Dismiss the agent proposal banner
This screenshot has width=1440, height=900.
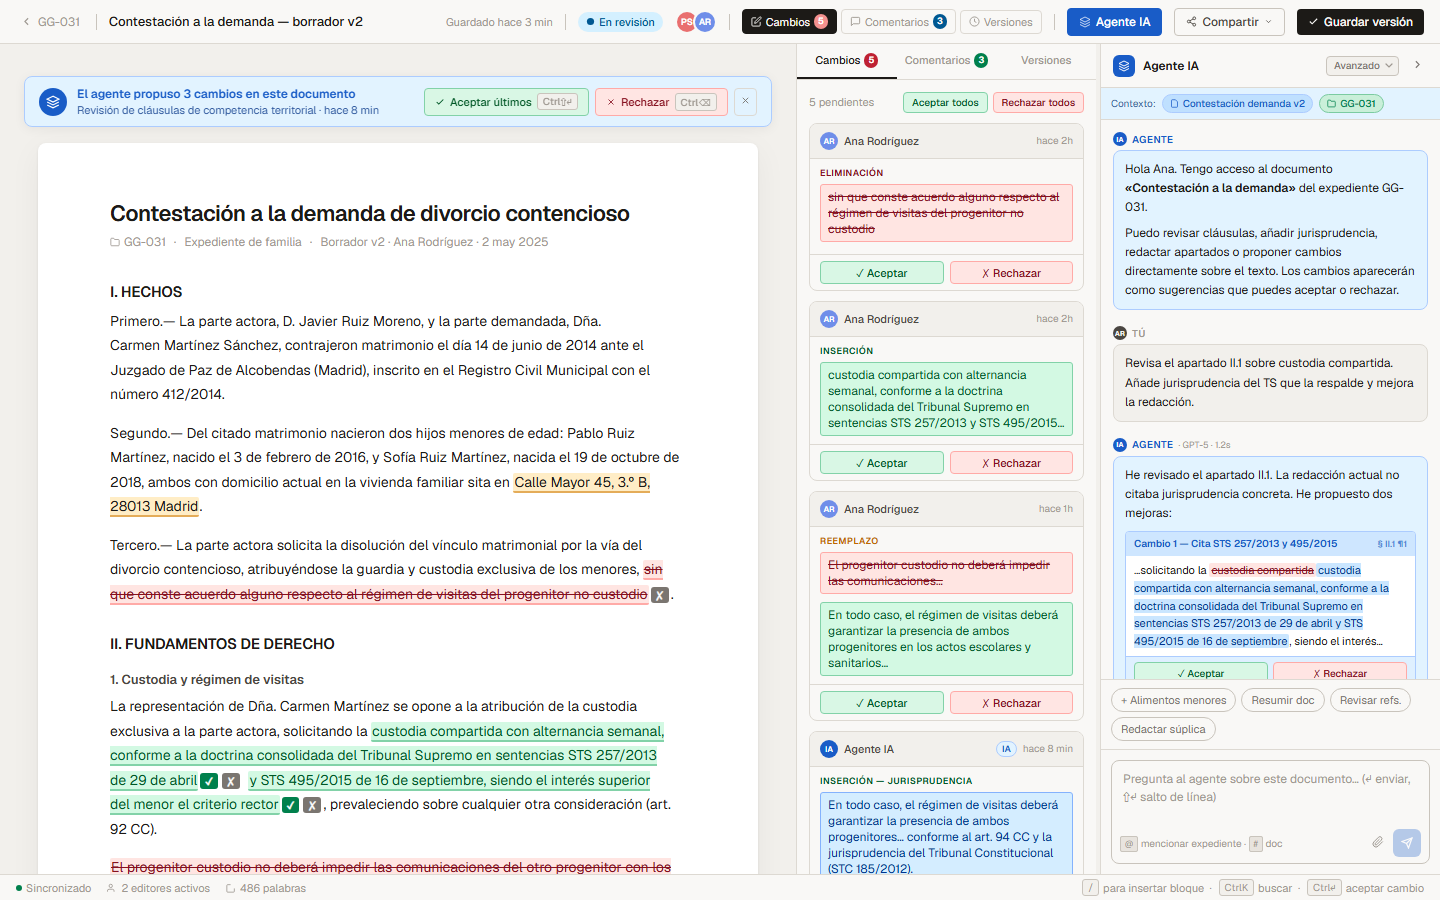(x=745, y=101)
